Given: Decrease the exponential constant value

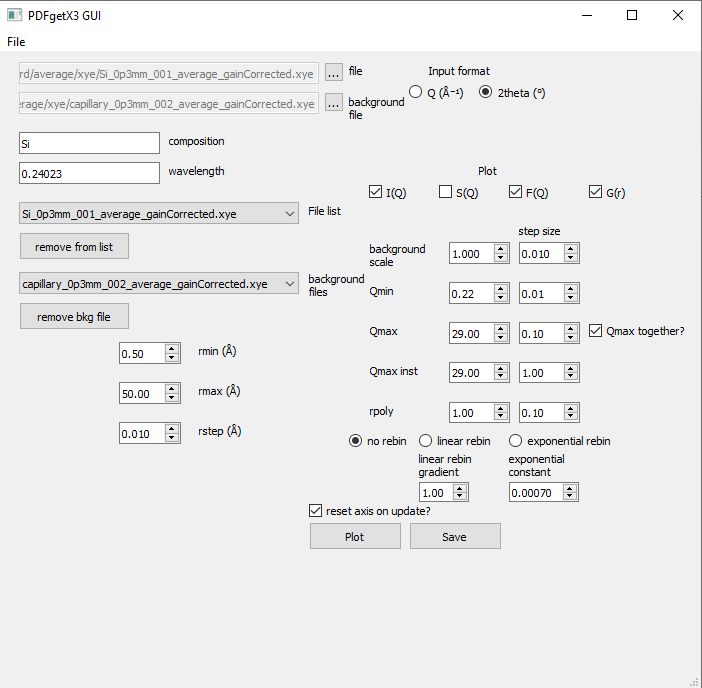Looking at the screenshot, I should (570, 496).
